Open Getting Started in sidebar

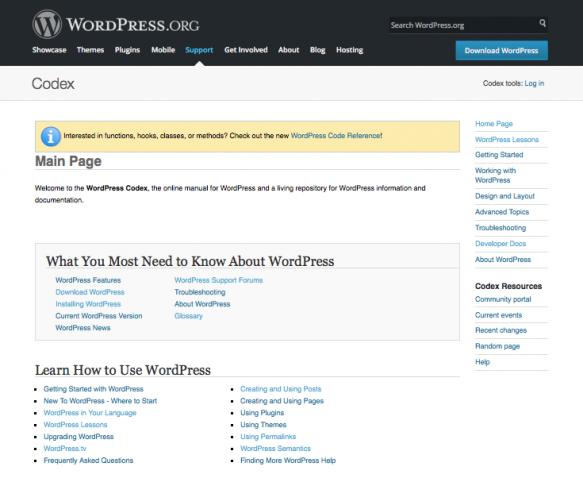click(499, 155)
